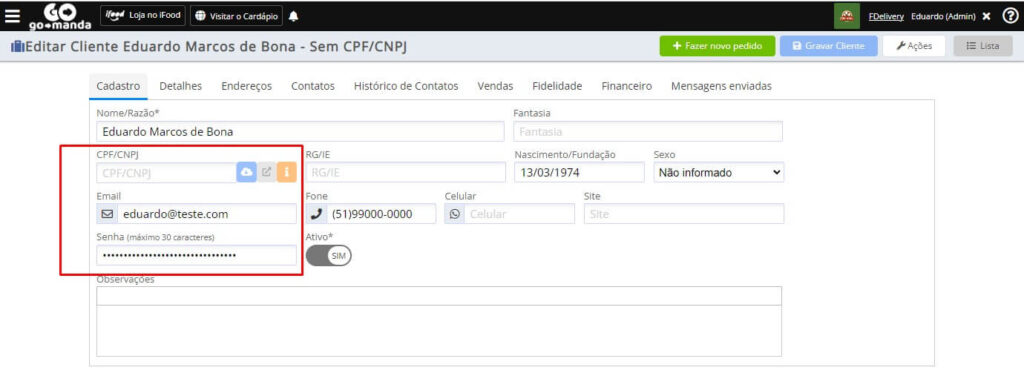Switch to the Endereços tab
The height and width of the screenshot is (373, 1024).
[x=246, y=86]
